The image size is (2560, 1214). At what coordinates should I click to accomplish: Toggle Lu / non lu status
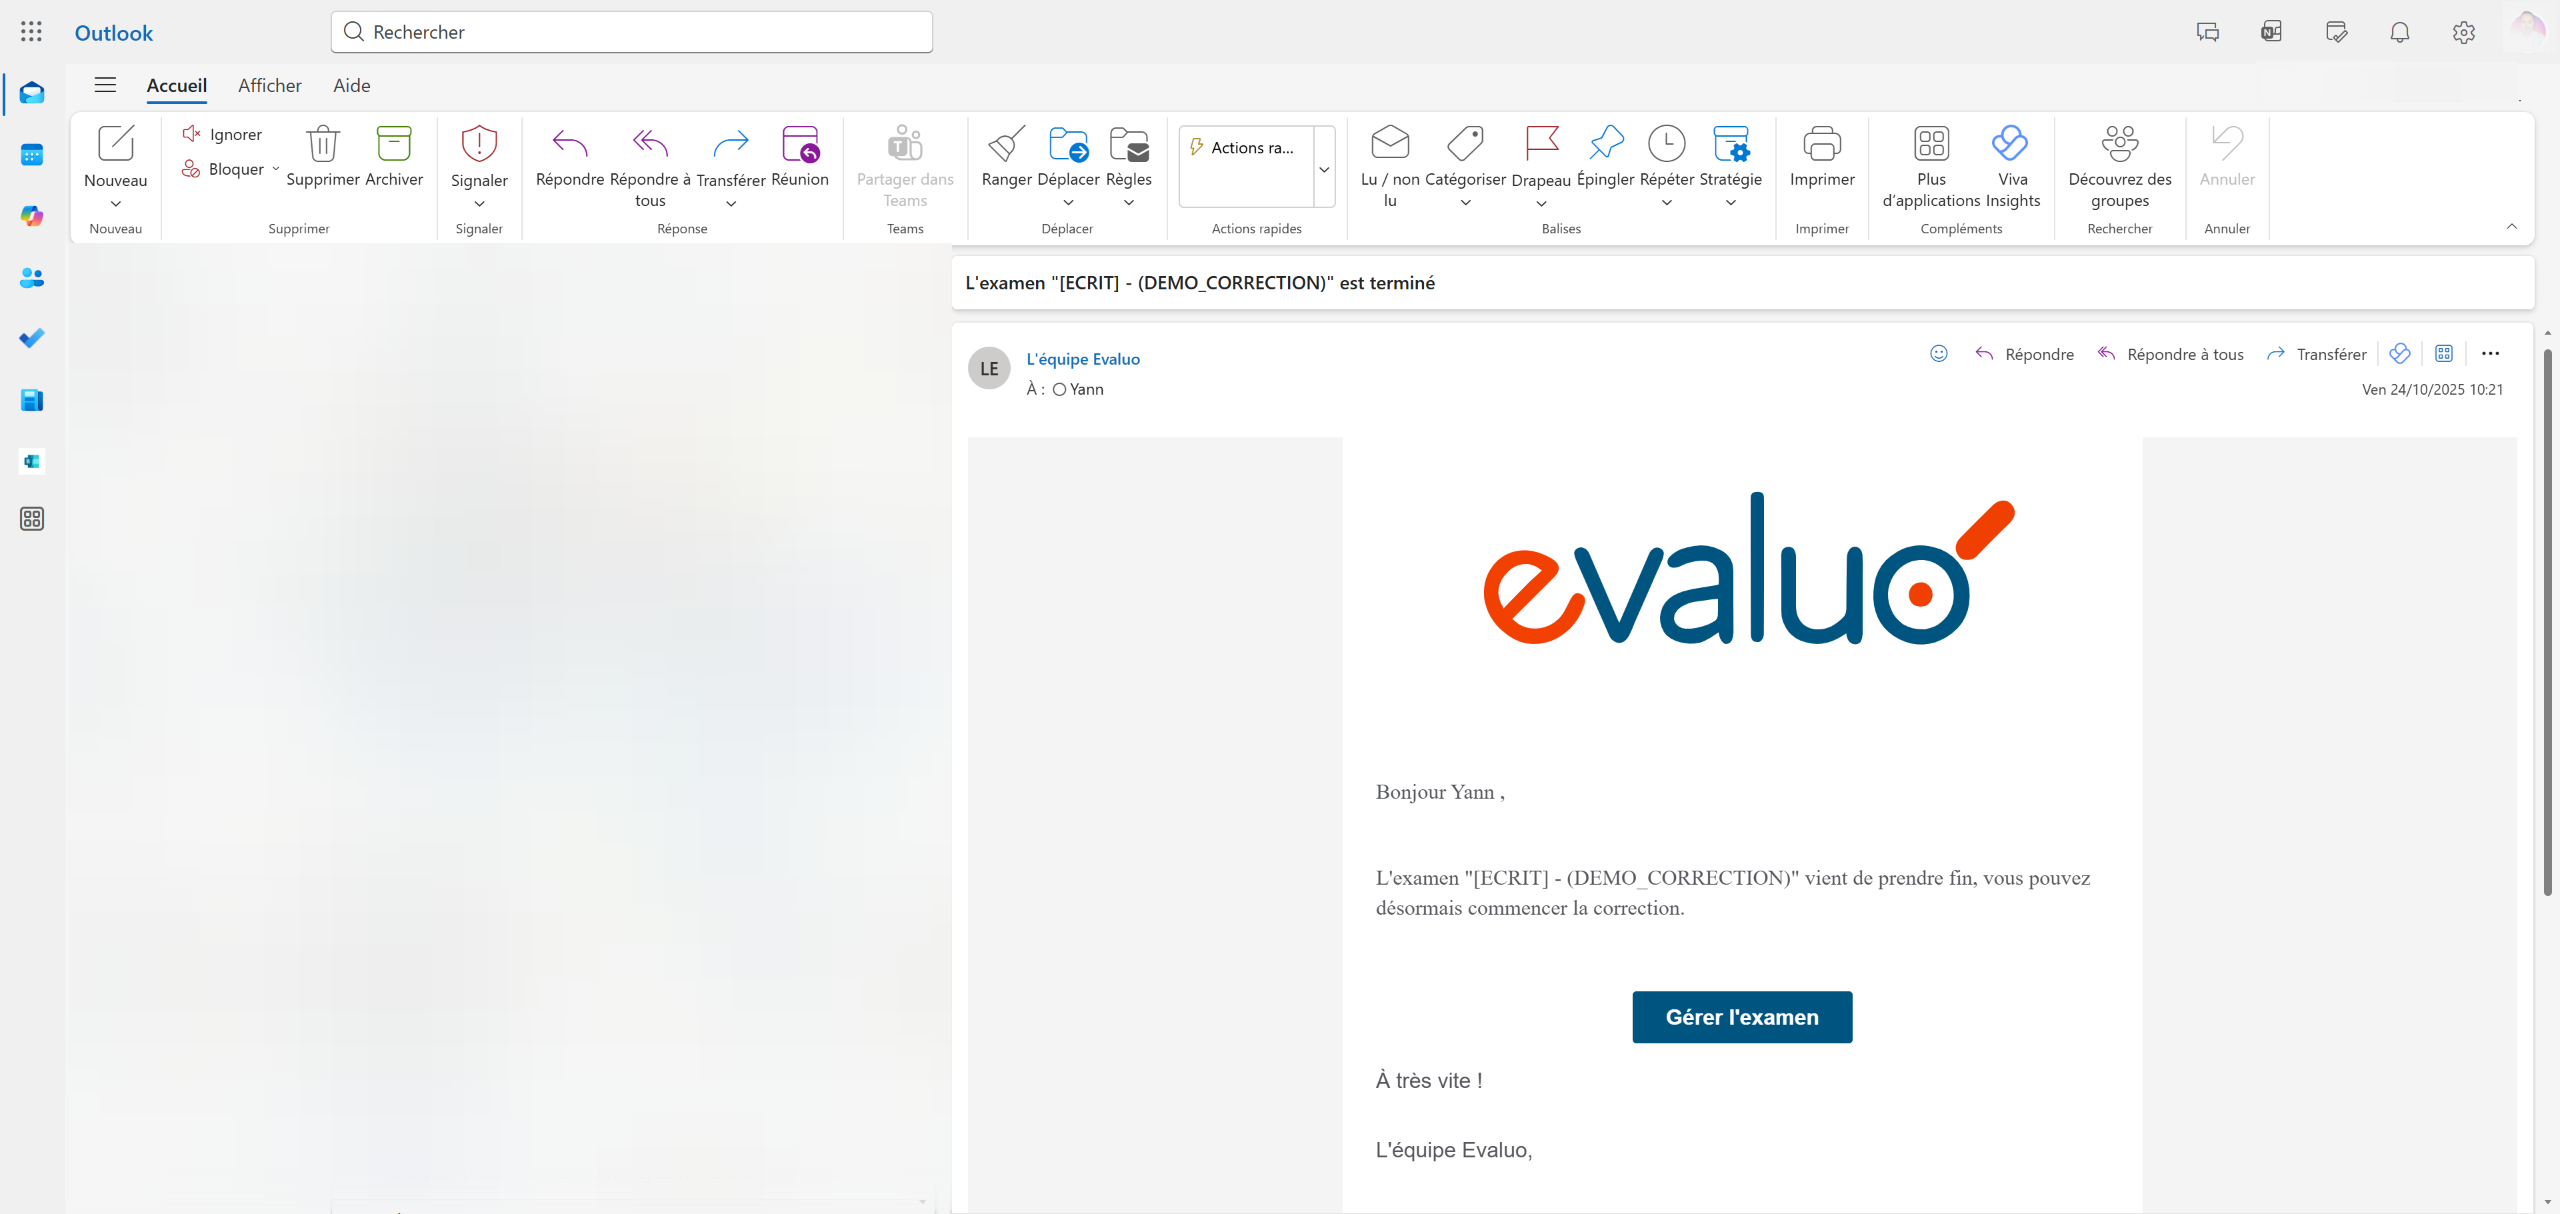coord(1389,145)
